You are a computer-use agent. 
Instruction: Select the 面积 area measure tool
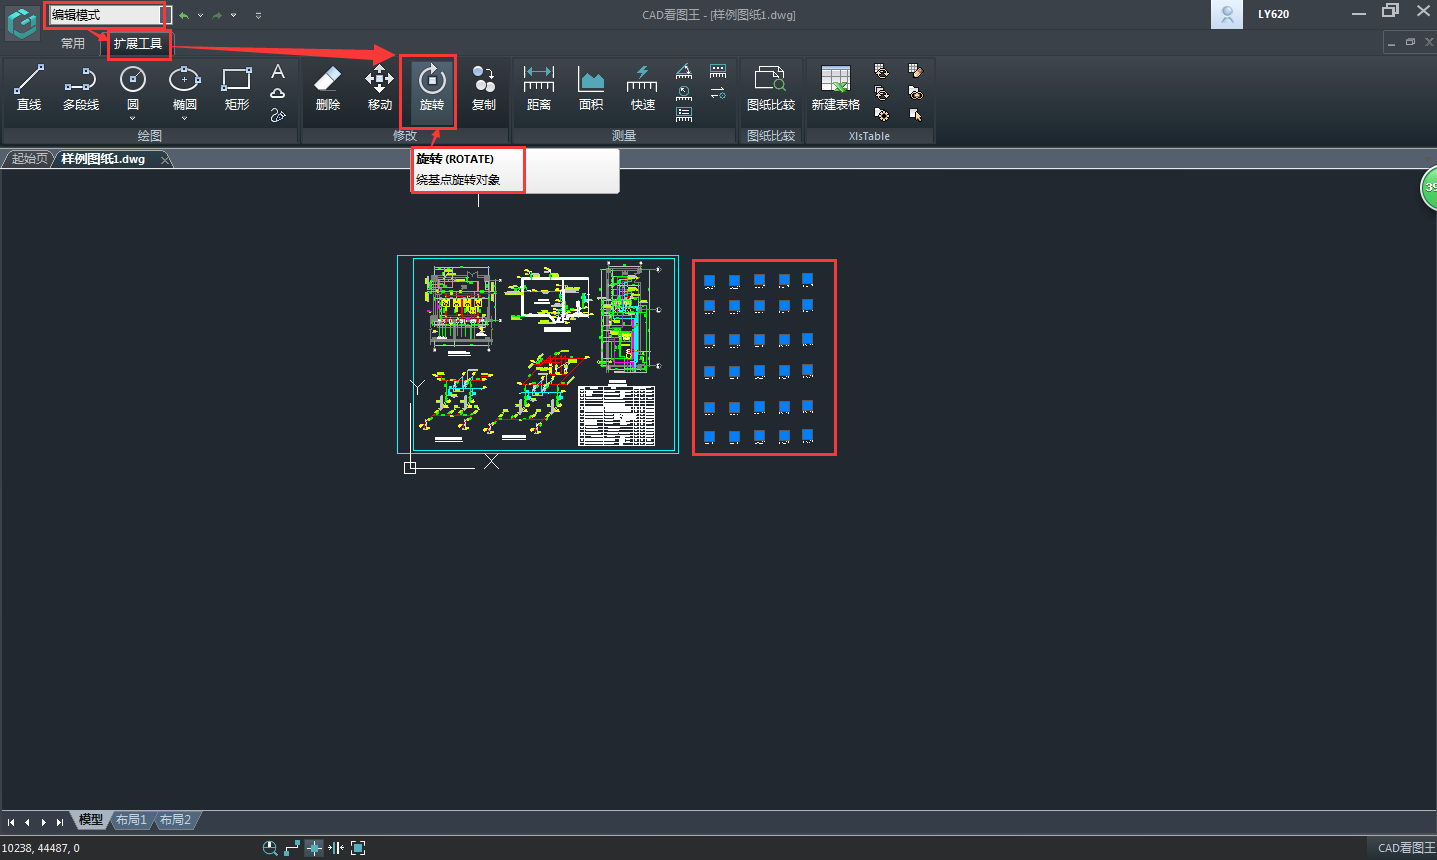click(590, 88)
